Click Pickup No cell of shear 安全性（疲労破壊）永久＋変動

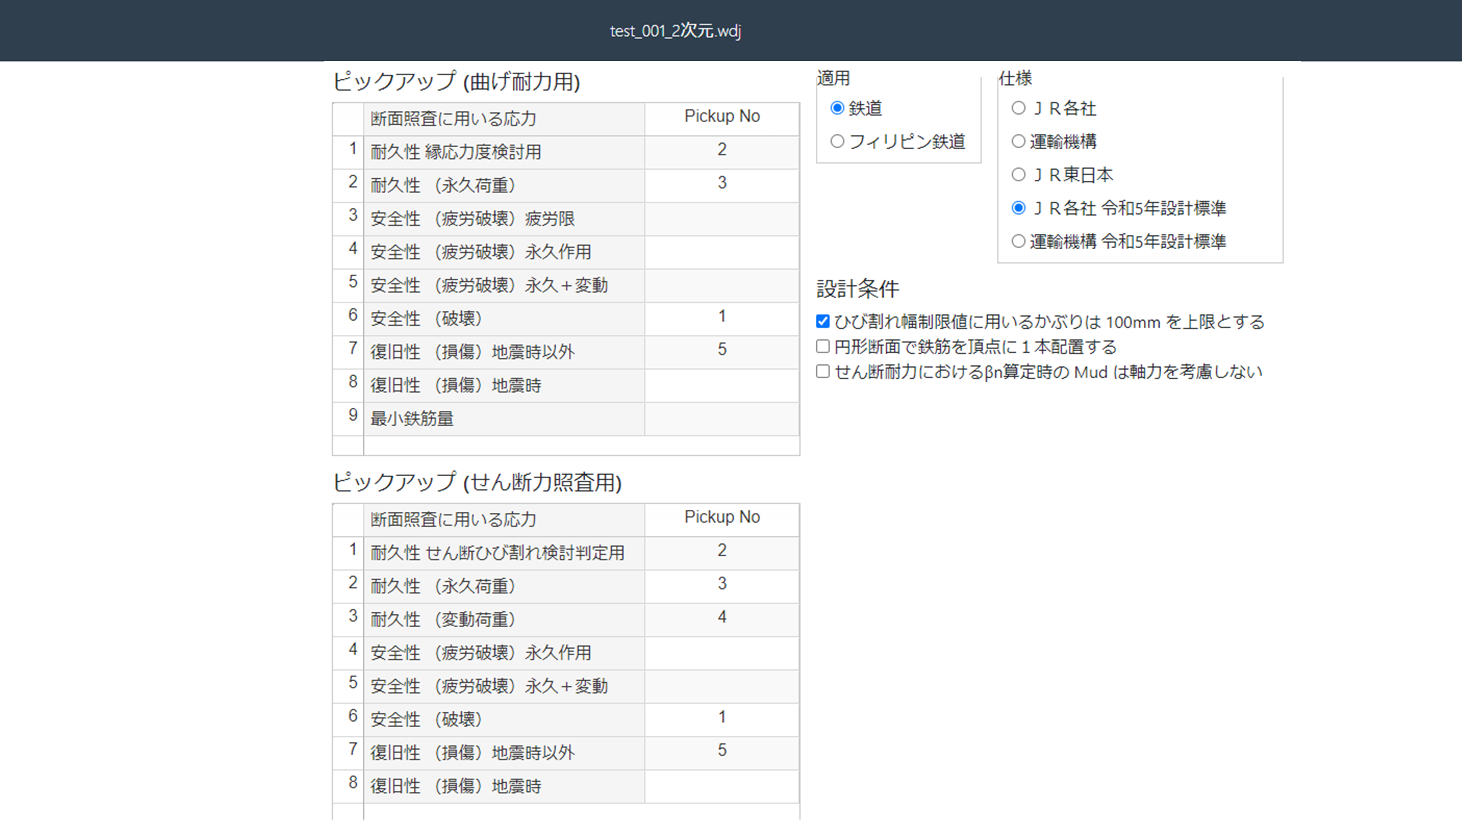pyautogui.click(x=722, y=686)
